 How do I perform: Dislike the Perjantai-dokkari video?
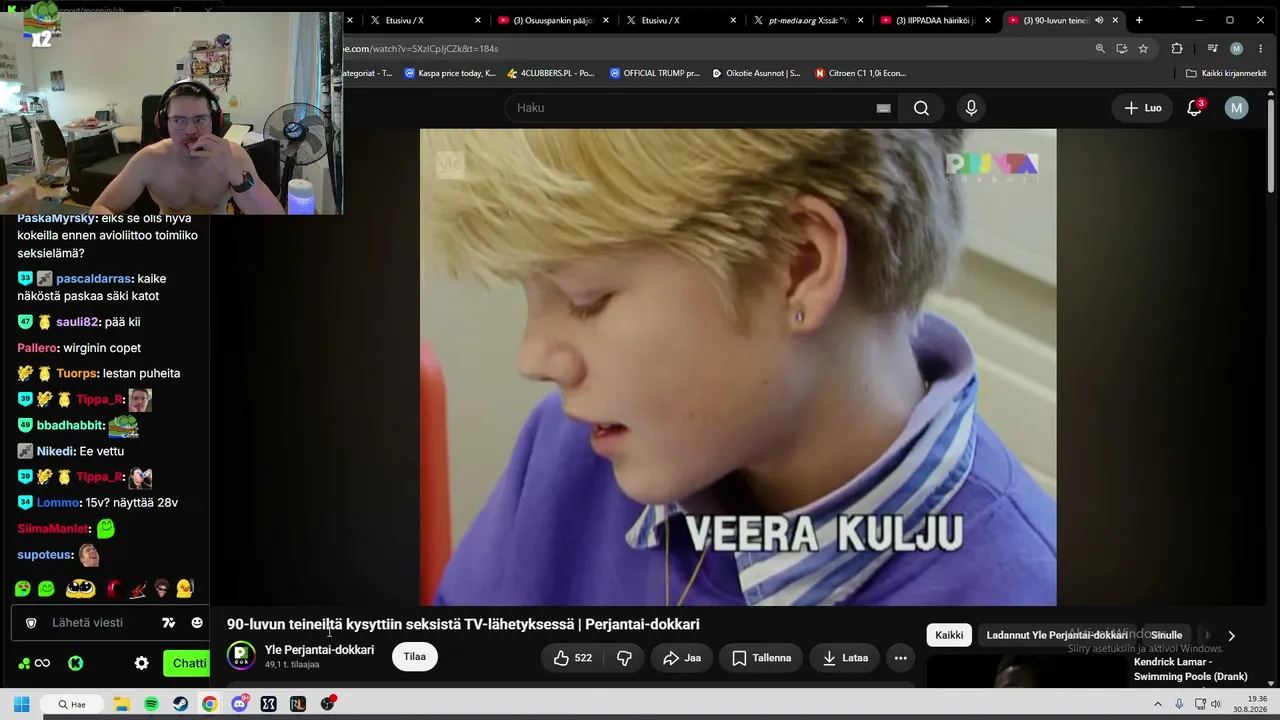pyautogui.click(x=624, y=658)
